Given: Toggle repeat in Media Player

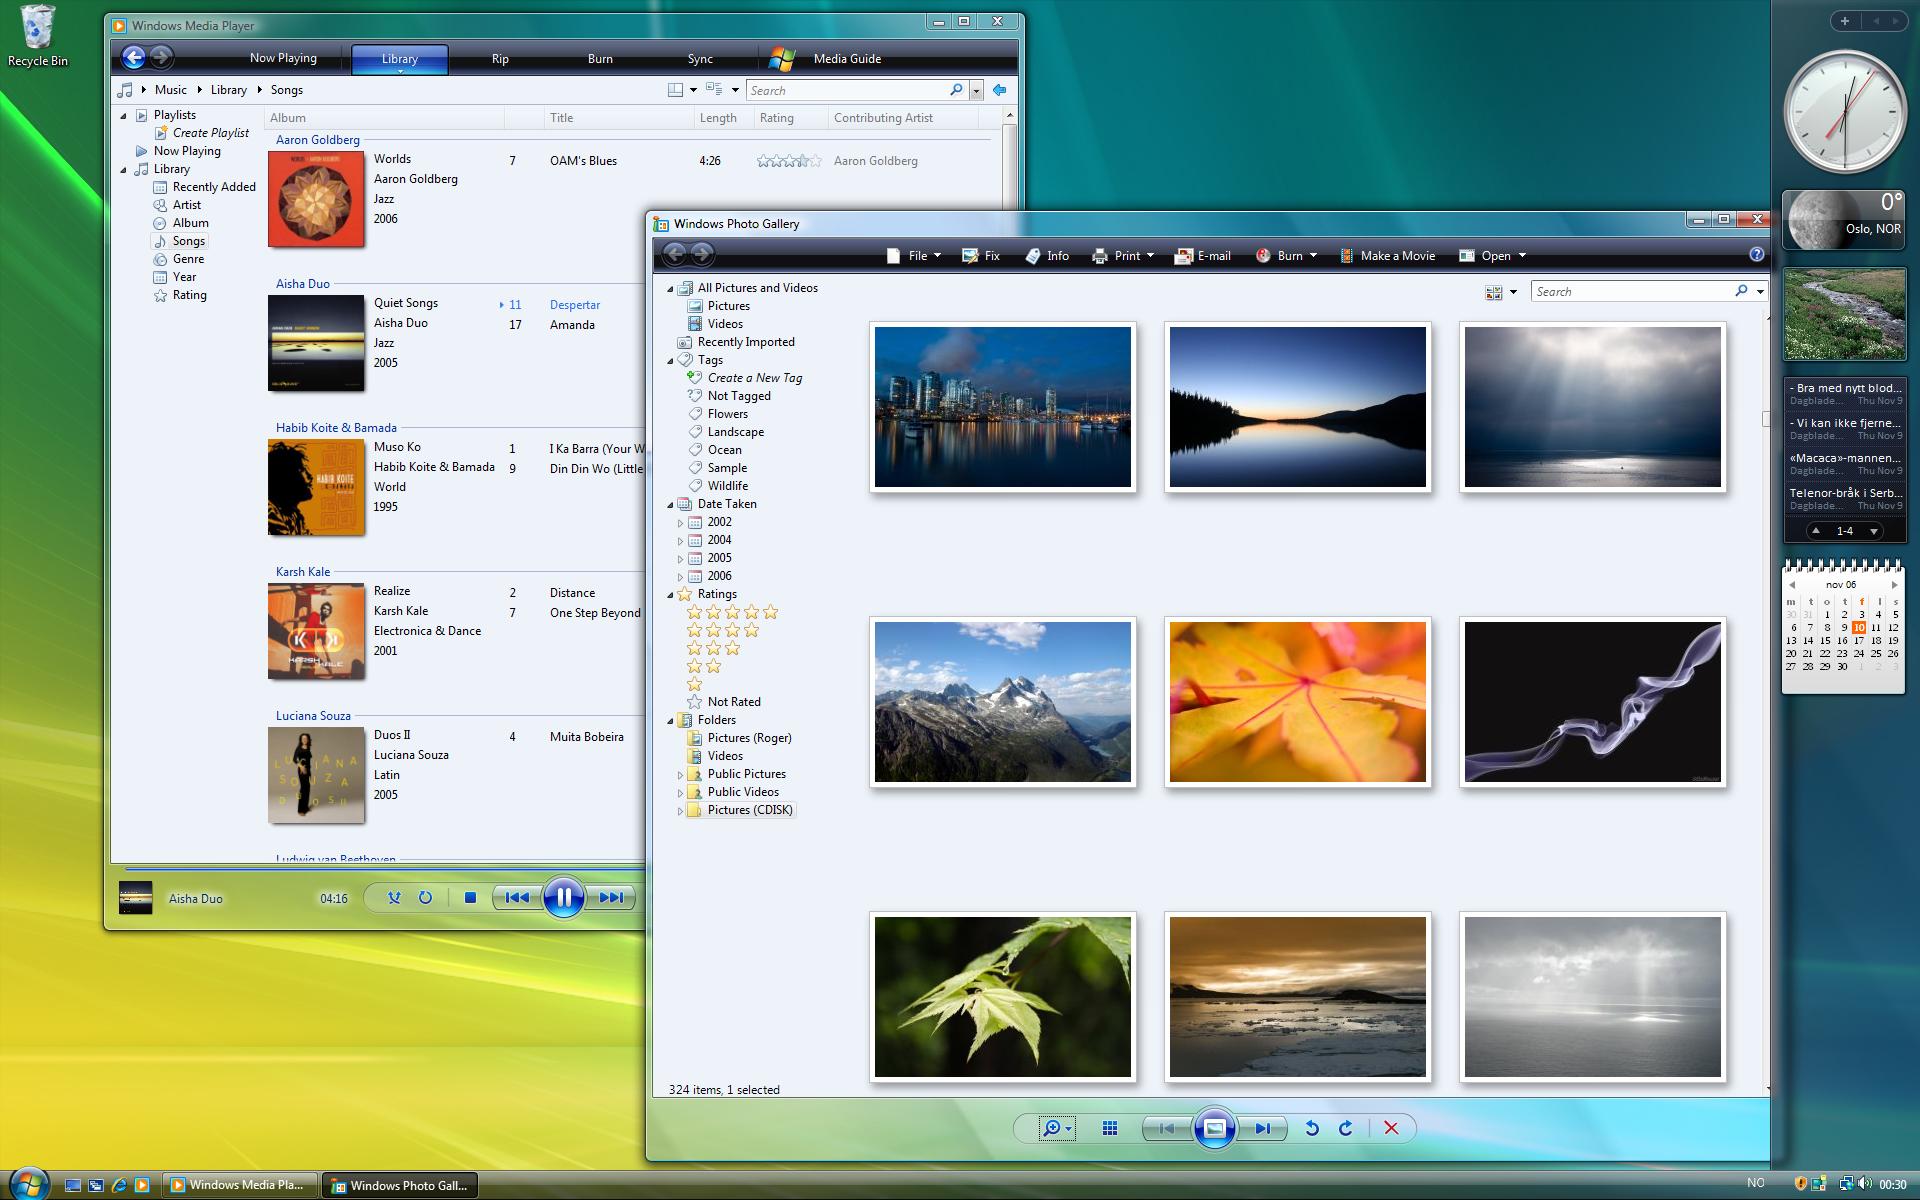Looking at the screenshot, I should click(425, 898).
